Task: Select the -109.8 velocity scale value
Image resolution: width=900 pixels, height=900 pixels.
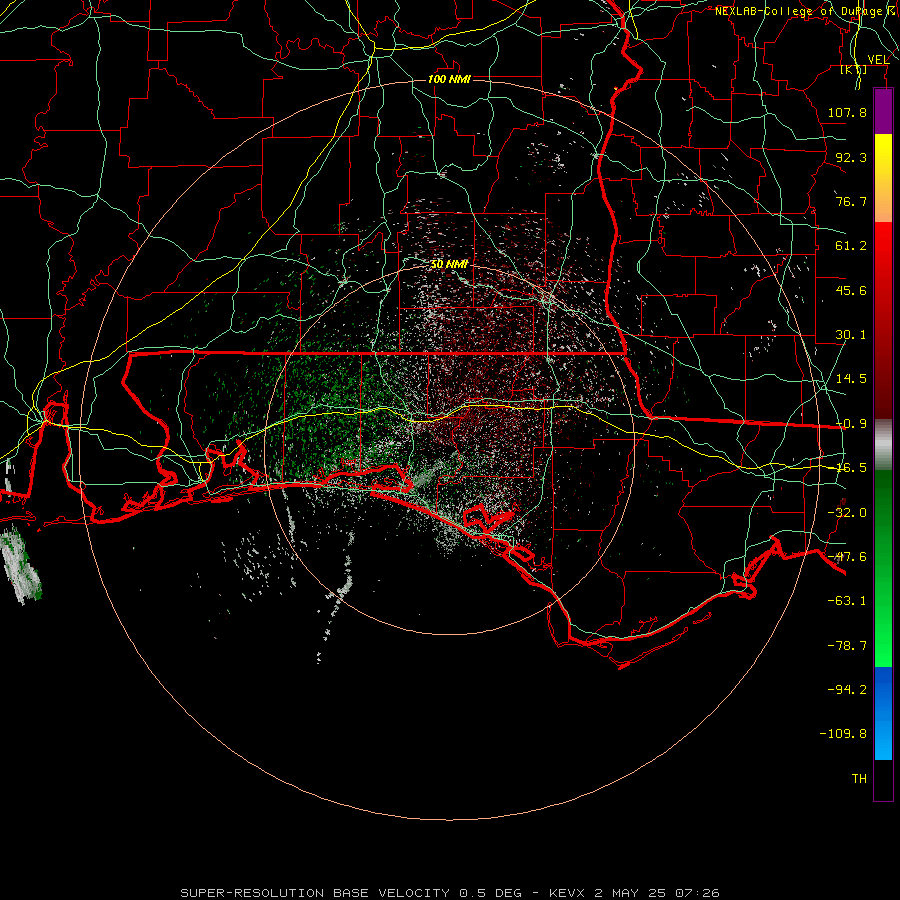Action: click(843, 734)
